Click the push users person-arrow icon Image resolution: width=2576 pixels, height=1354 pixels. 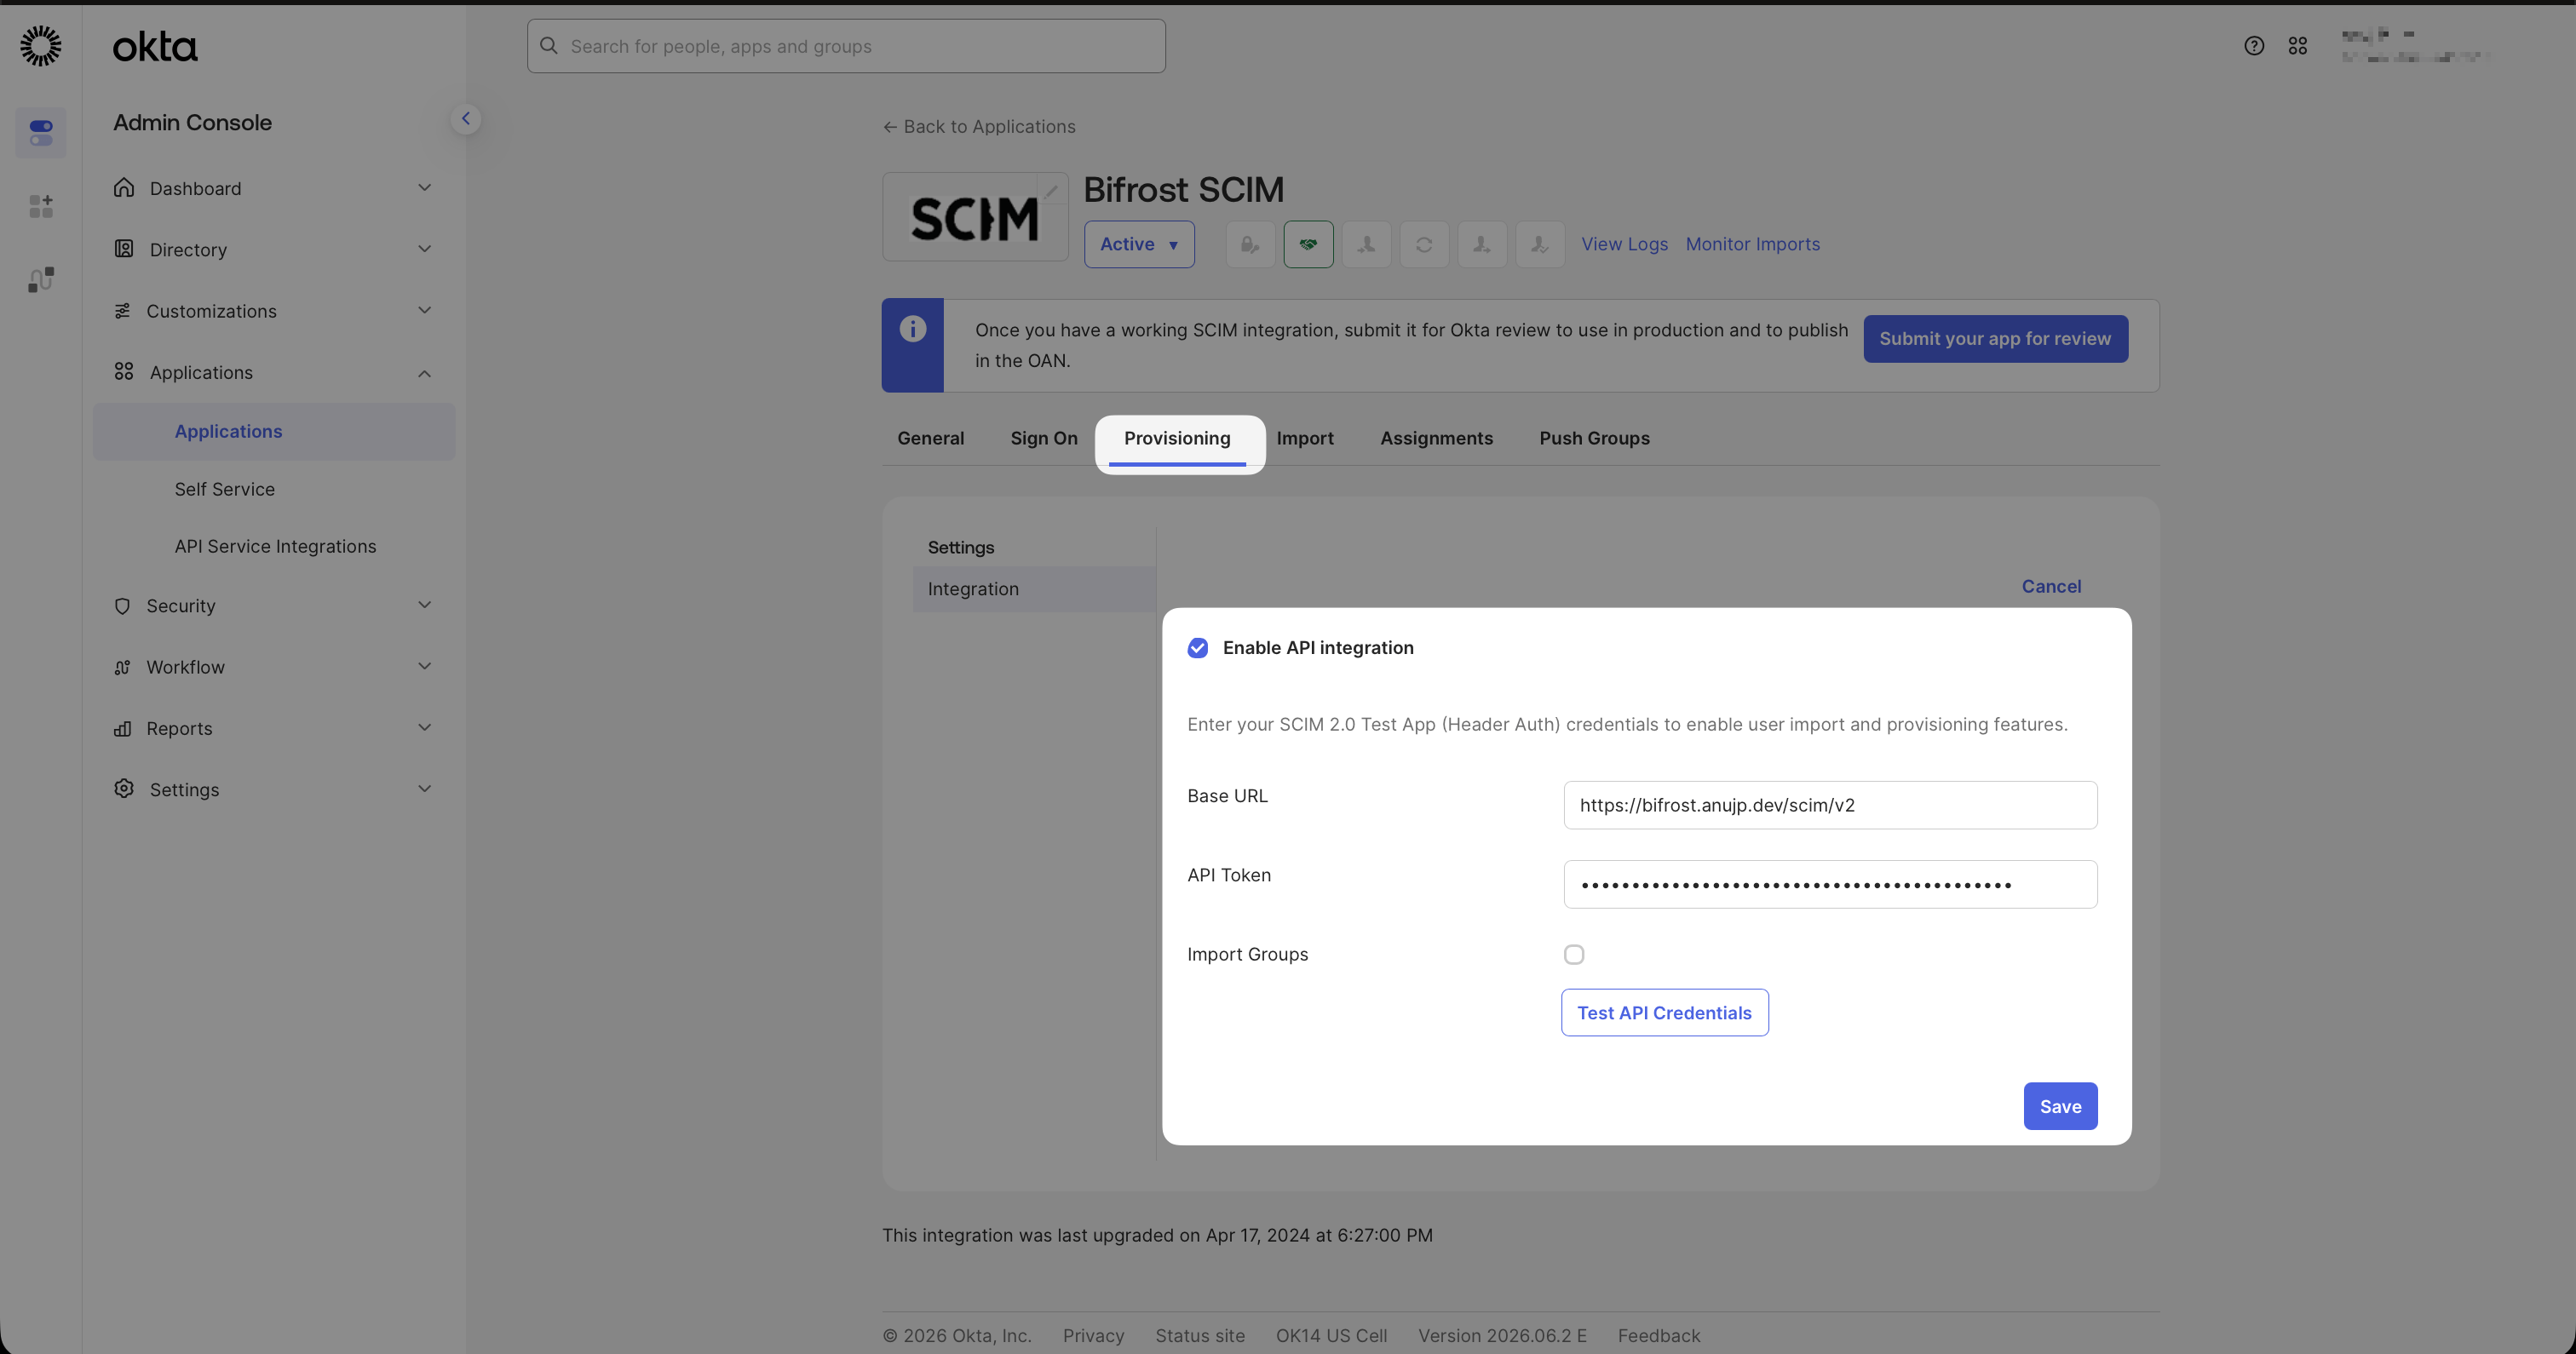(x=1482, y=244)
